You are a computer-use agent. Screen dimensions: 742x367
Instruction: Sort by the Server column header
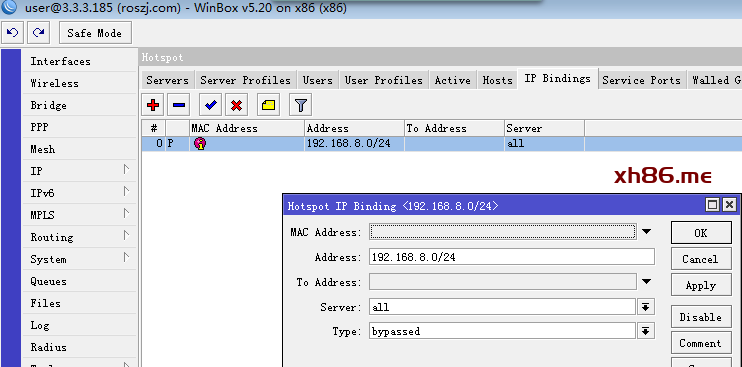click(544, 128)
